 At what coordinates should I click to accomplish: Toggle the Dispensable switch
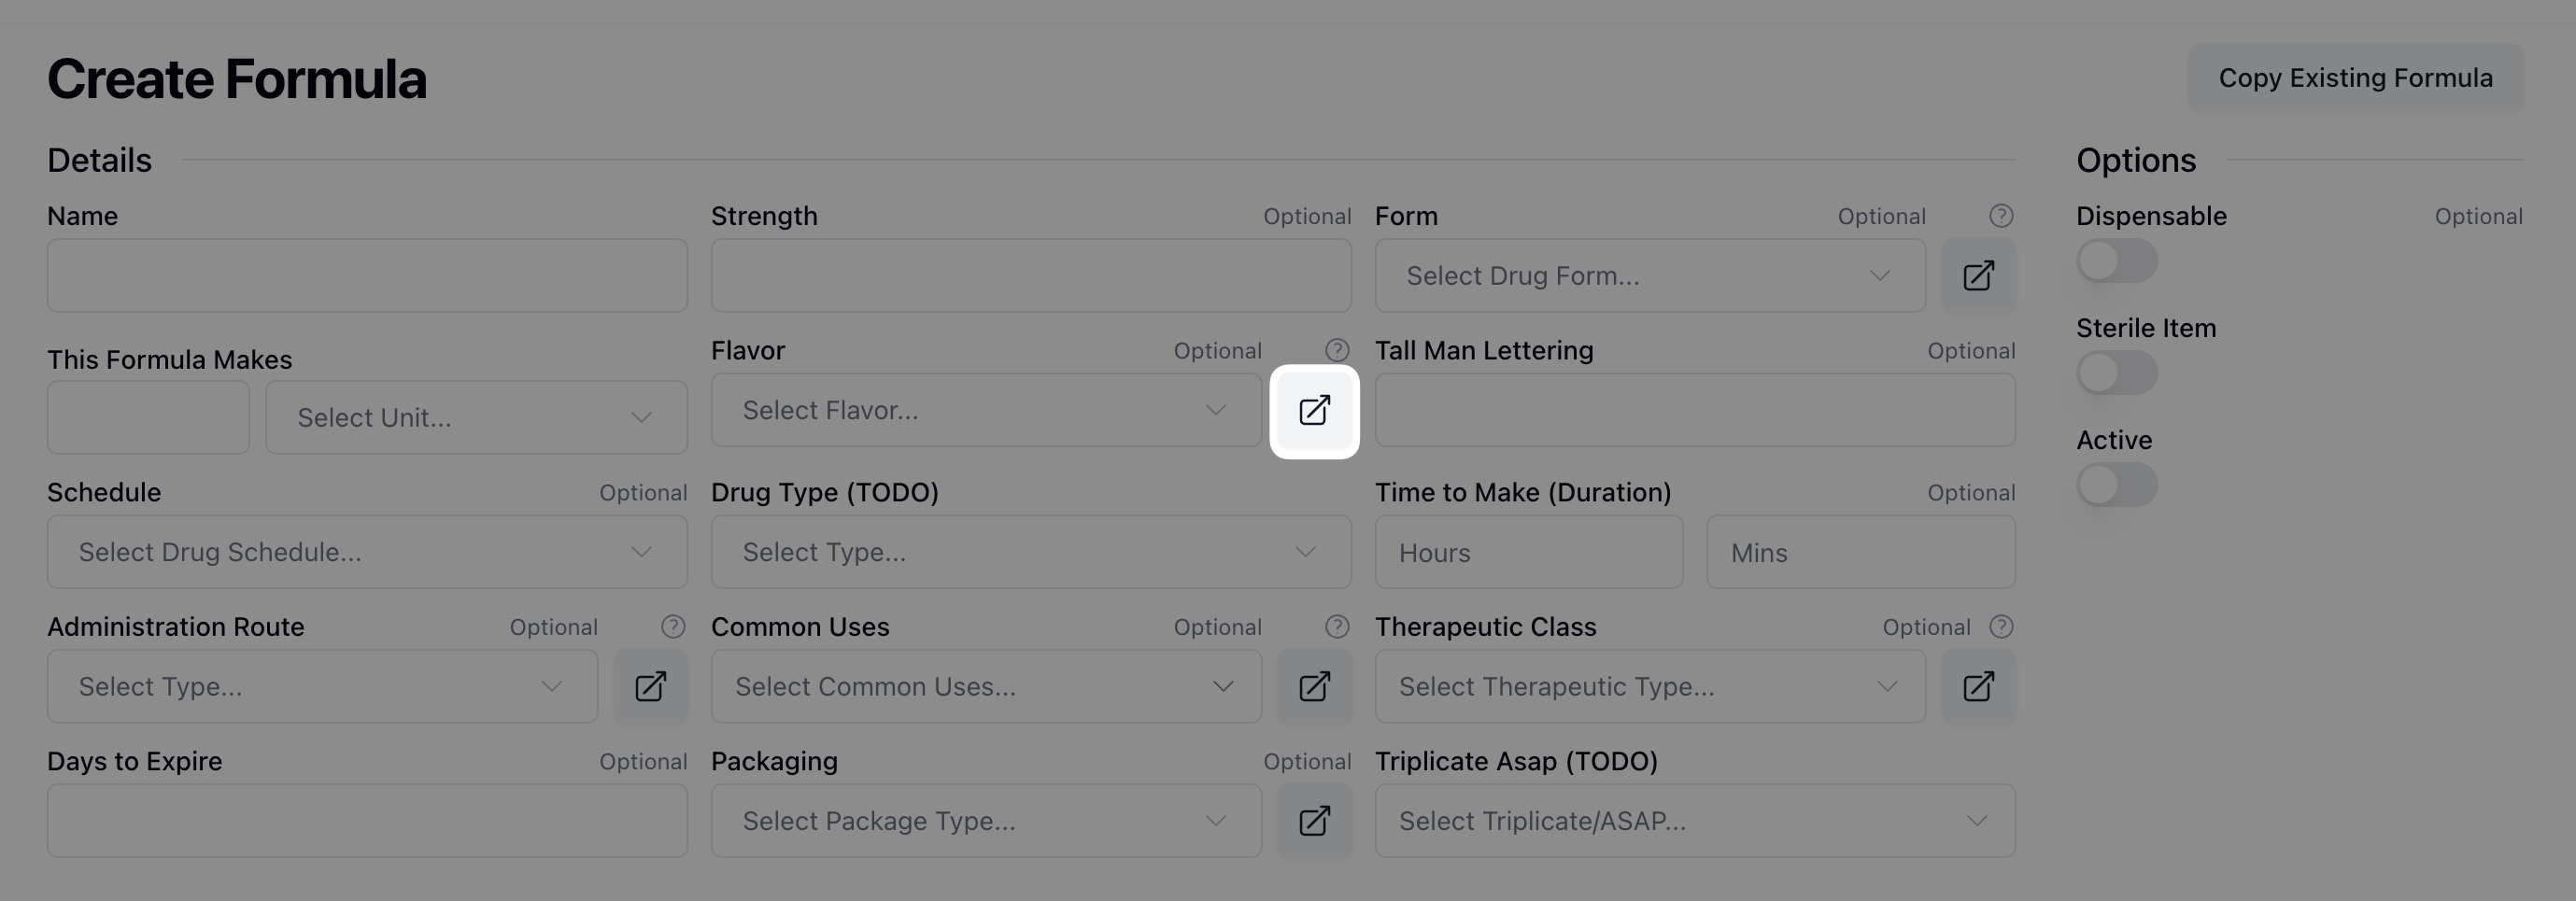coord(2116,261)
